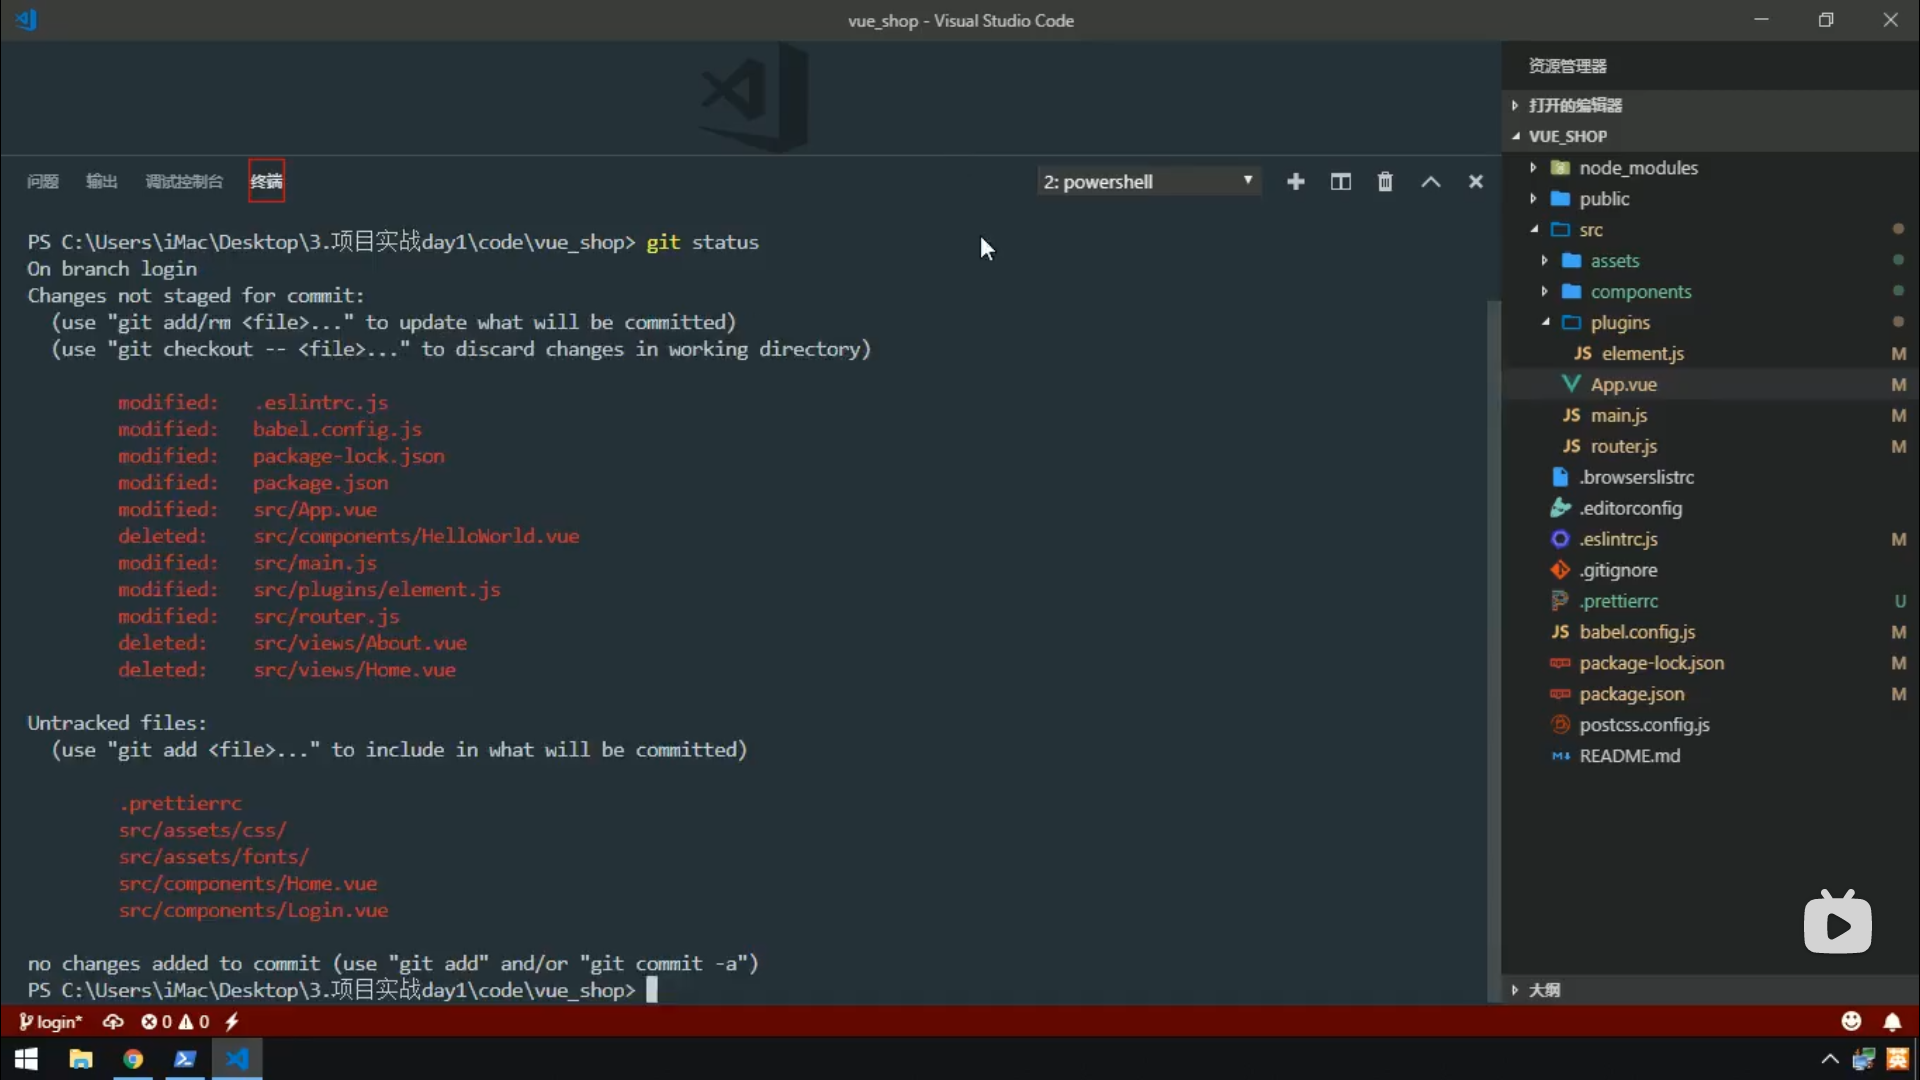Viewport: 1920px width, 1080px height.
Task: Click the login branch indicator in status bar
Action: click(51, 1021)
